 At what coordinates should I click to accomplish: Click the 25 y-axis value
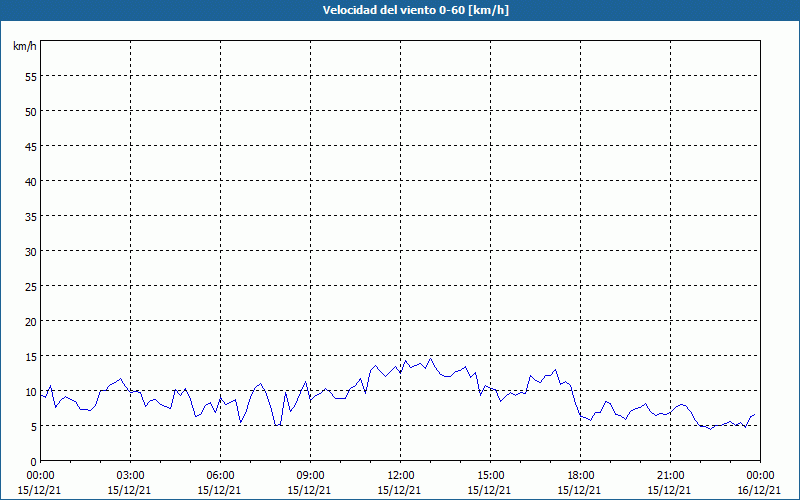tap(31, 286)
